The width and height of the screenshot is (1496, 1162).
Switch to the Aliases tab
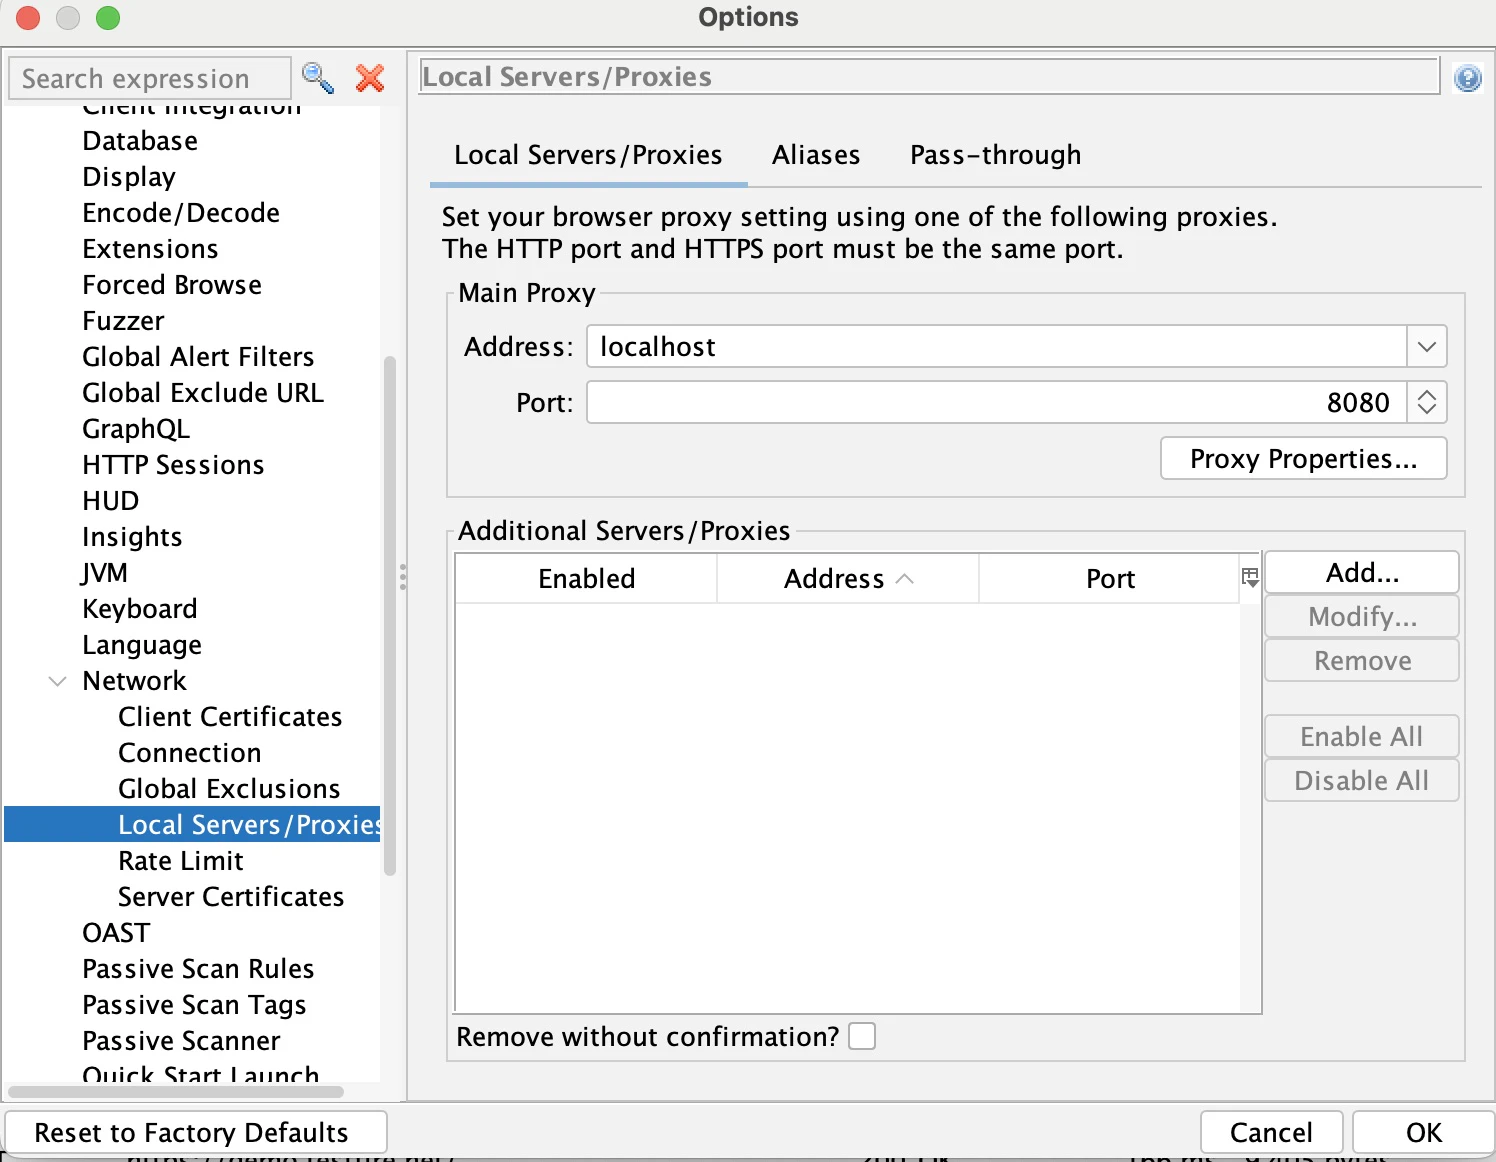[816, 155]
